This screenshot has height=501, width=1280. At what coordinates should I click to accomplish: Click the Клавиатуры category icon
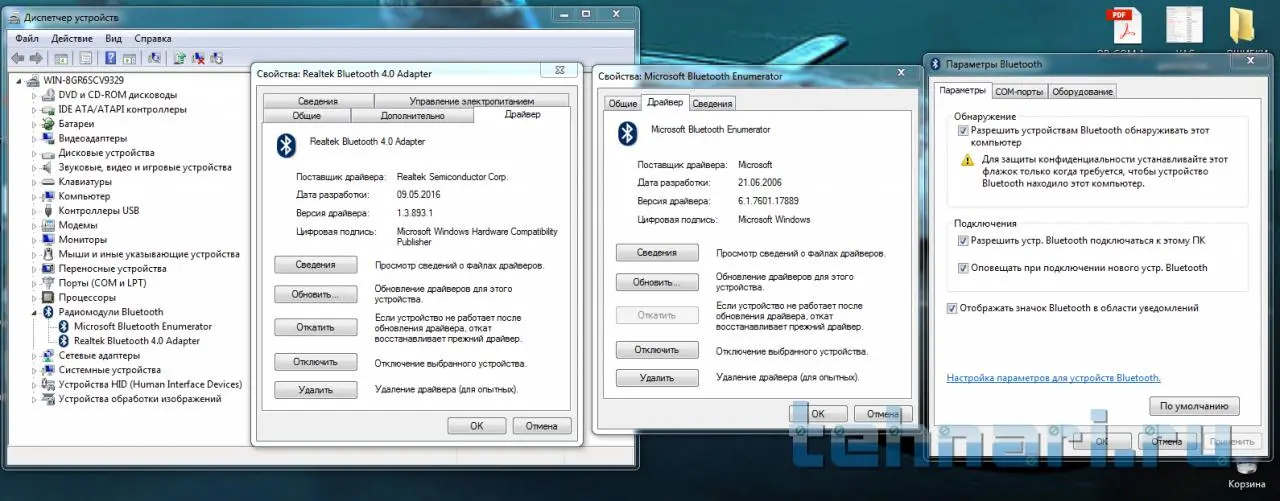(50, 182)
